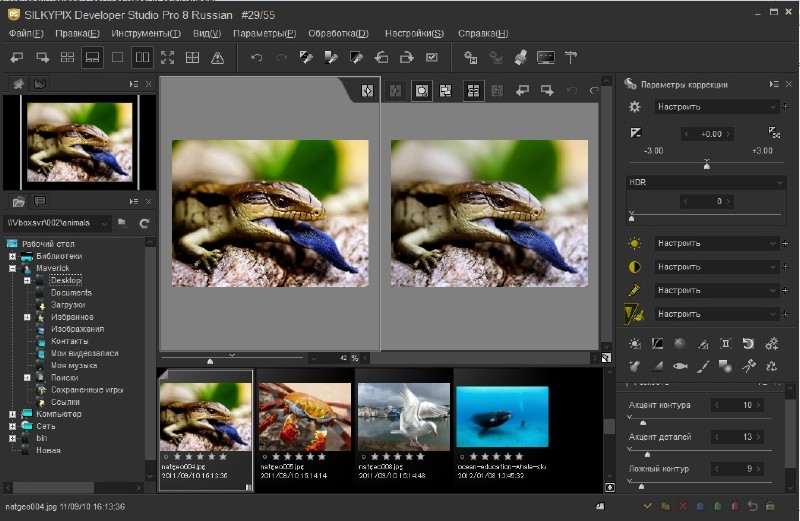The width and height of the screenshot is (800, 521).
Task: Open the Справка menu
Action: [482, 33]
